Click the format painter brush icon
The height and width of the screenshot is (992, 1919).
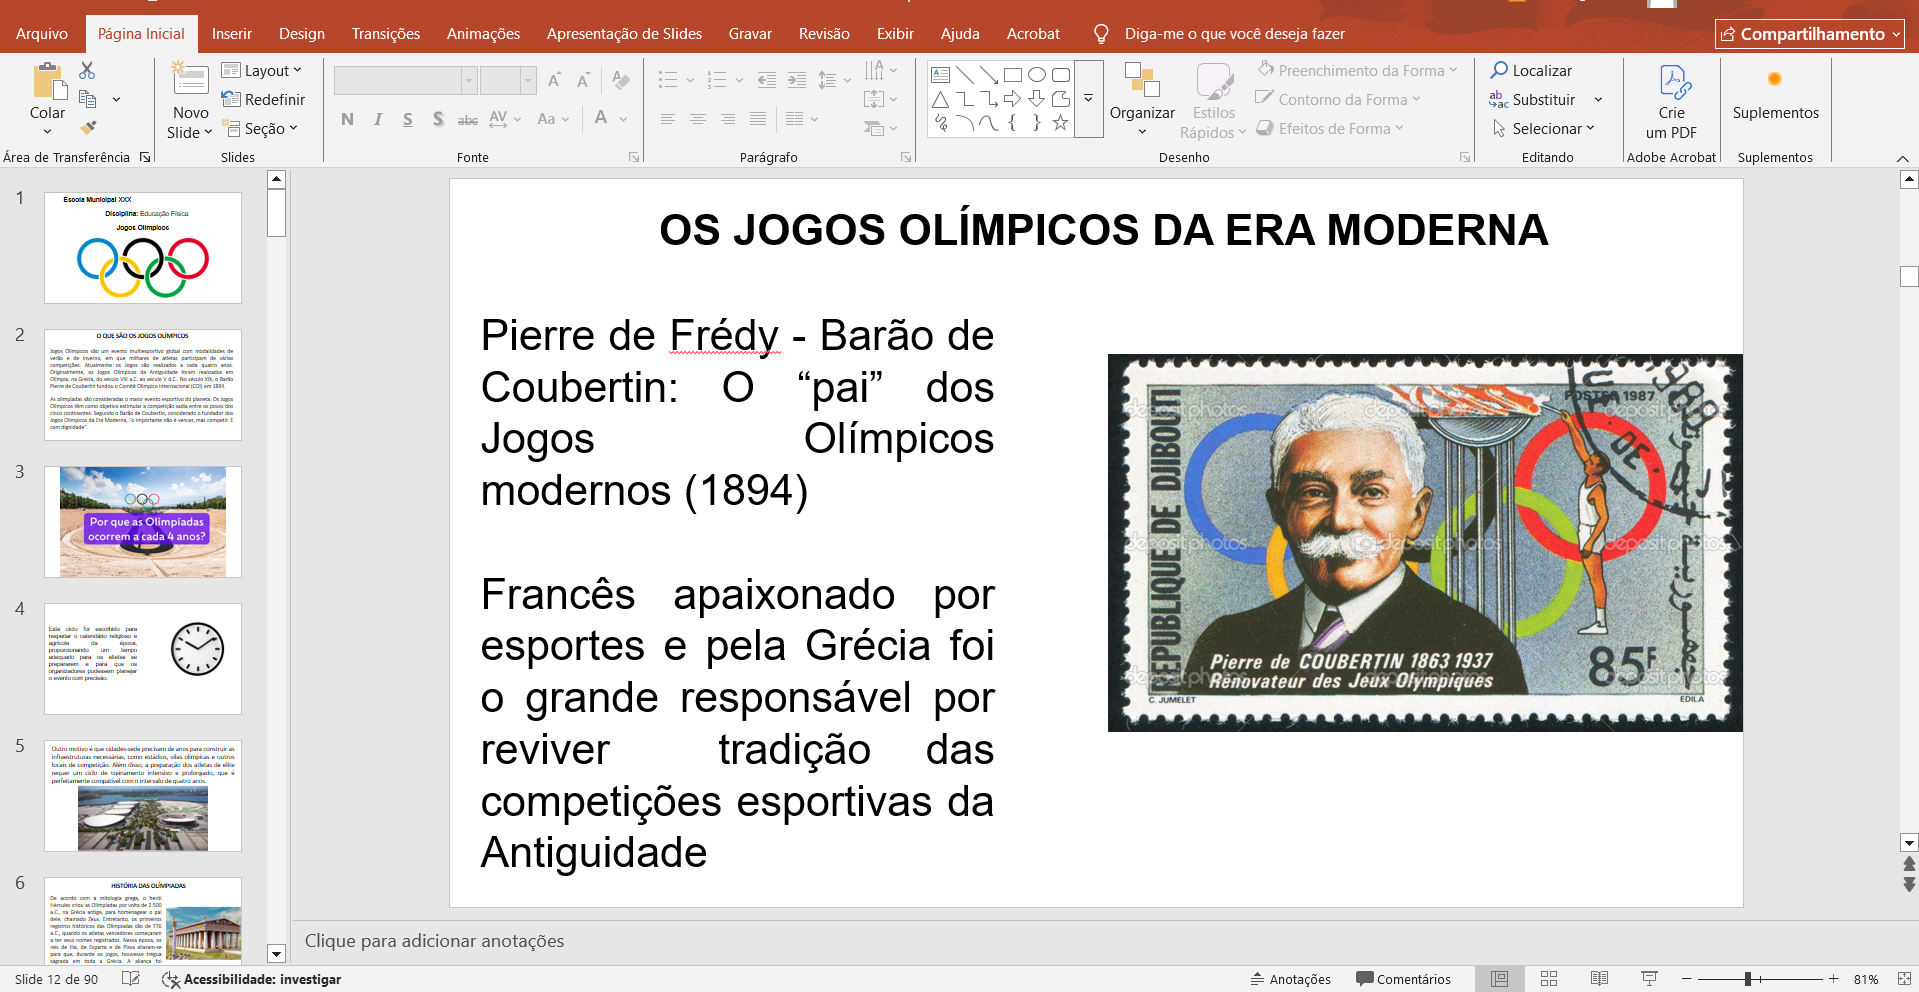(88, 128)
